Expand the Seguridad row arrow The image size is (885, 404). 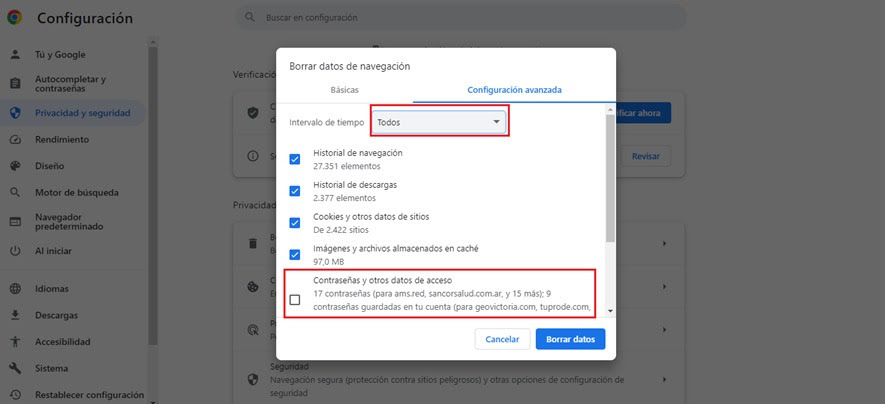pyautogui.click(x=664, y=379)
